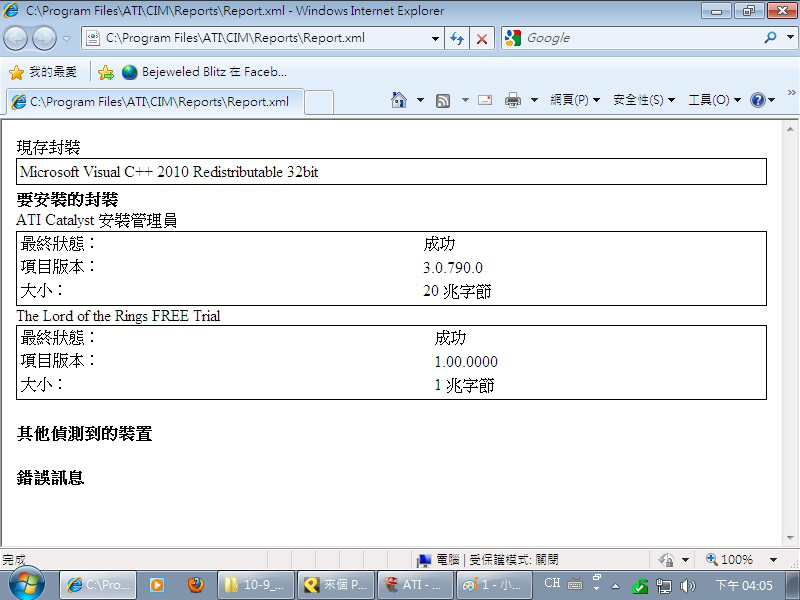Launch Firefox from the taskbar
The image size is (800, 600).
(x=195, y=585)
